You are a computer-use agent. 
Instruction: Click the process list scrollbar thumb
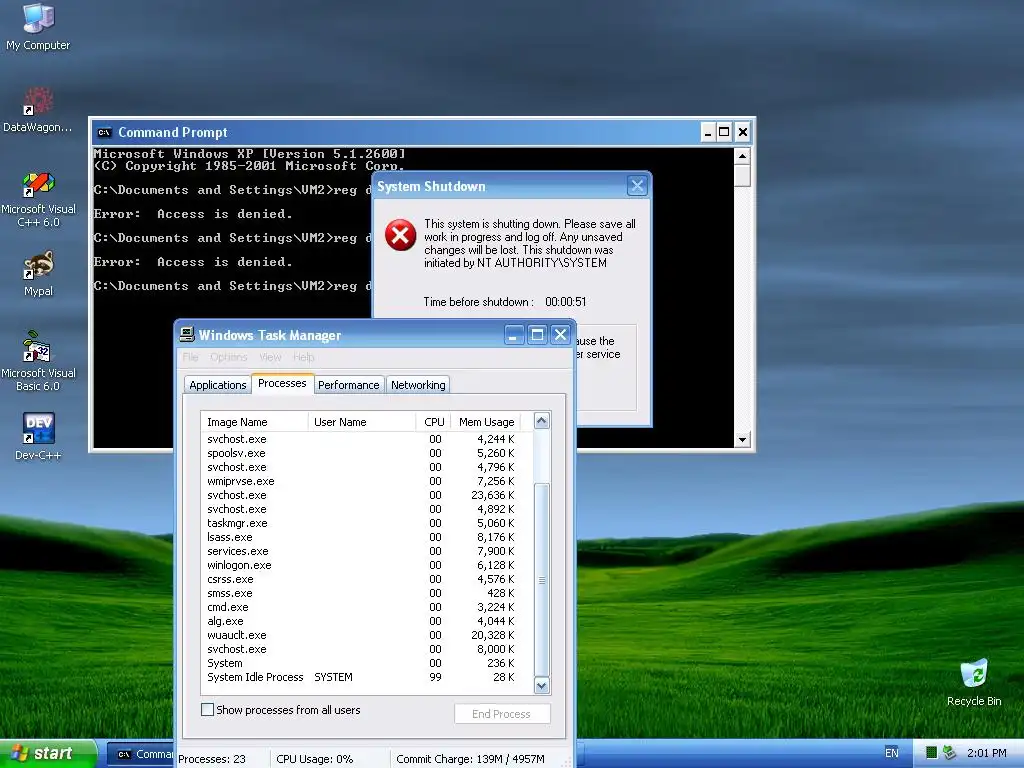(x=541, y=580)
